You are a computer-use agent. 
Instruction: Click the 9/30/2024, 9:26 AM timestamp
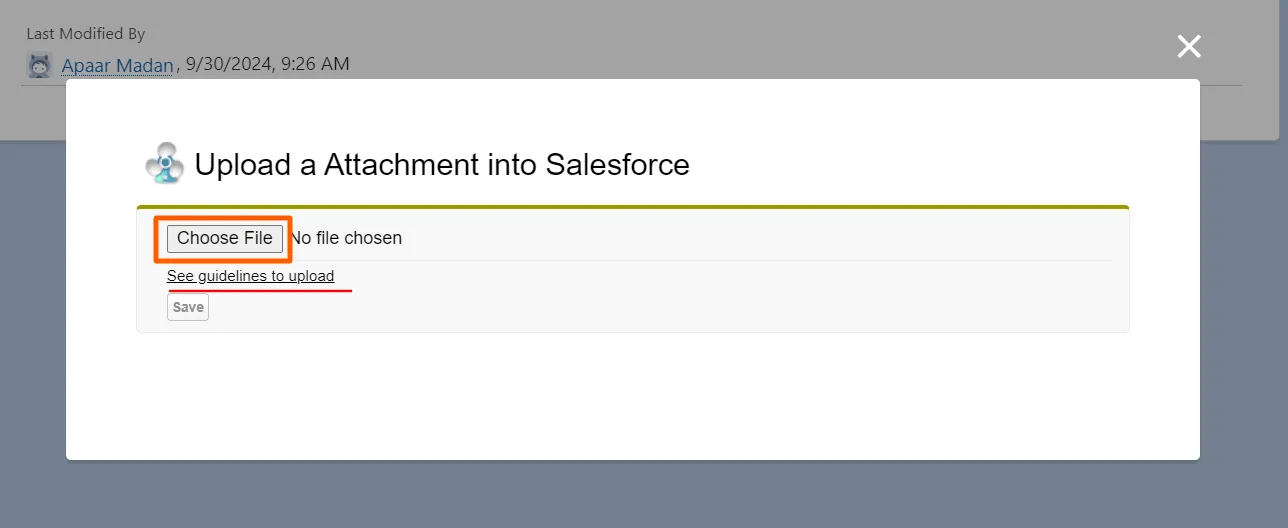(268, 65)
